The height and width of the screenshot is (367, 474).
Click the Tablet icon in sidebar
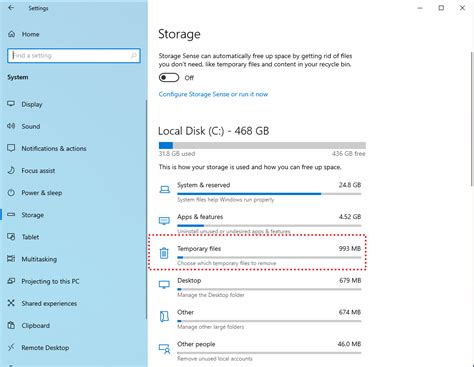11,237
